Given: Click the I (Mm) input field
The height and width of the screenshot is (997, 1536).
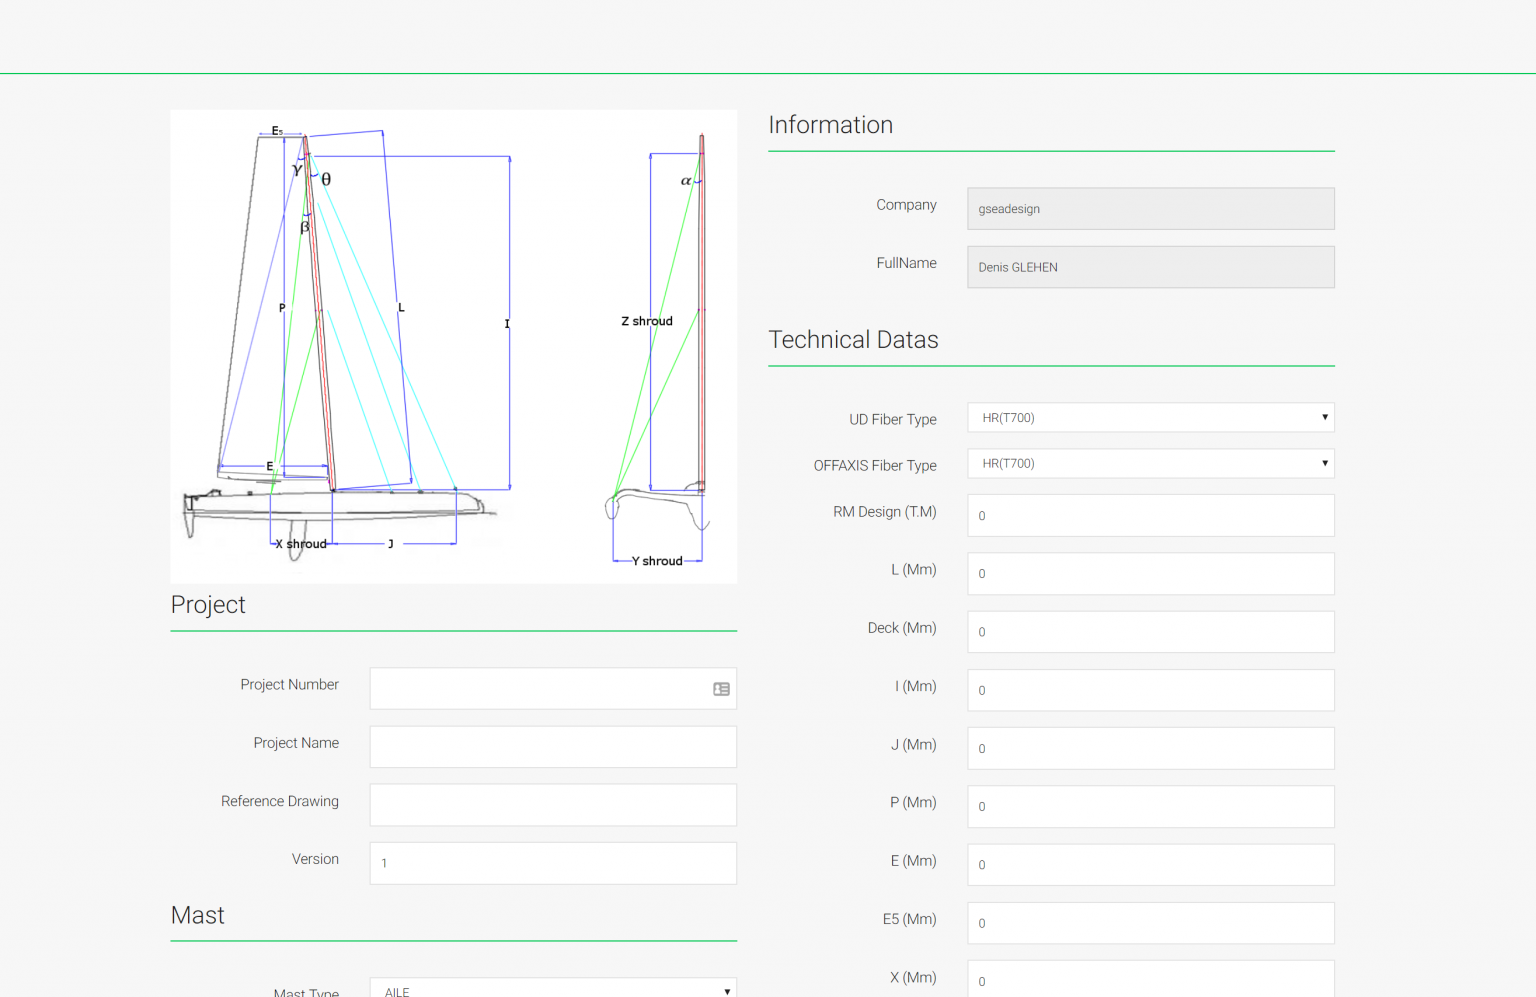Looking at the screenshot, I should [x=1150, y=690].
